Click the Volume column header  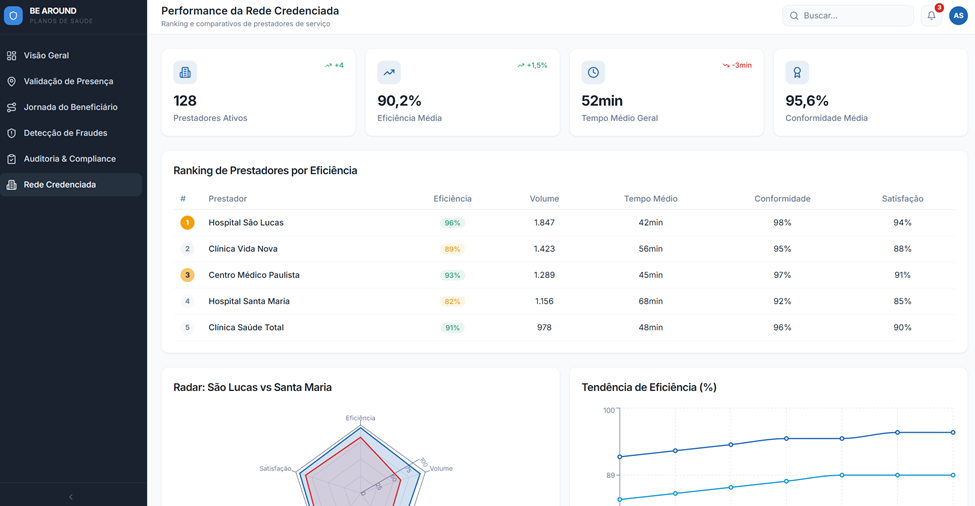[544, 199]
